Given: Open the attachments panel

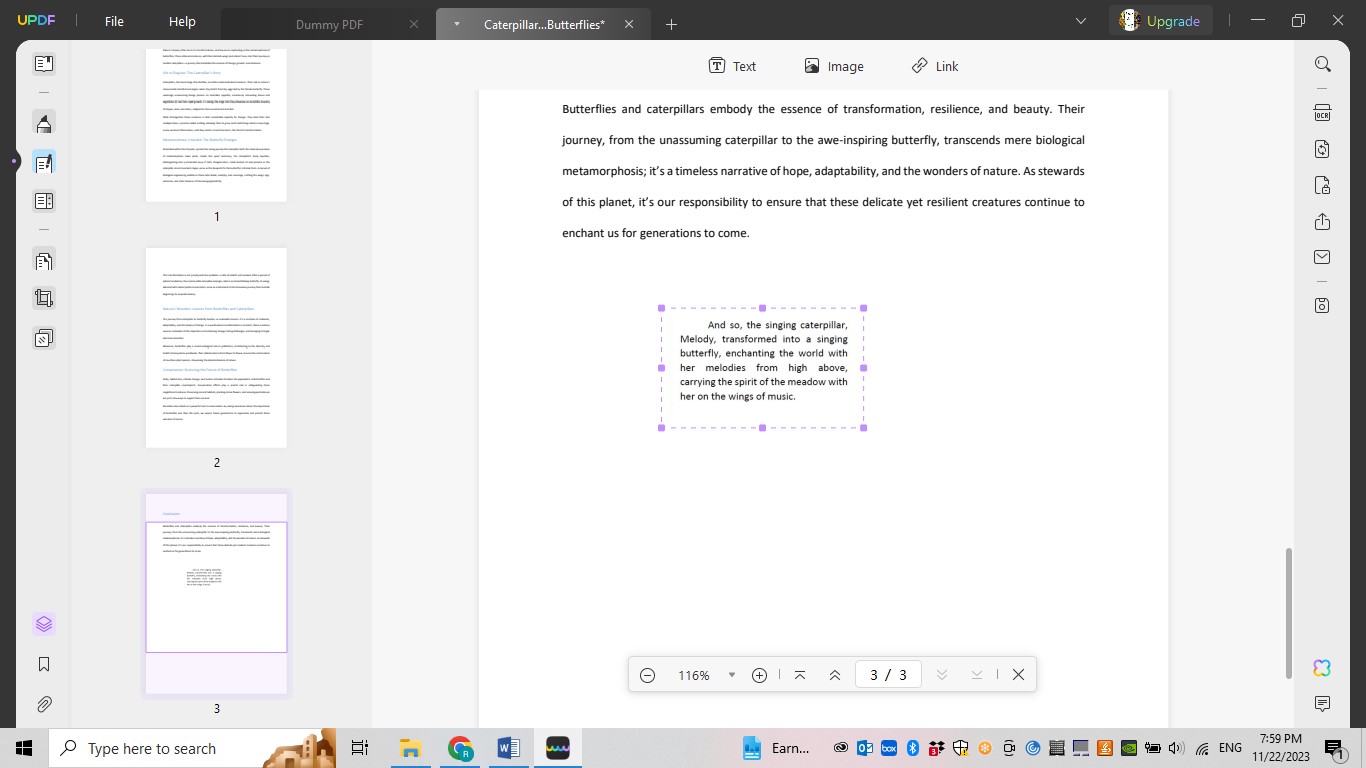Looking at the screenshot, I should pos(43,703).
